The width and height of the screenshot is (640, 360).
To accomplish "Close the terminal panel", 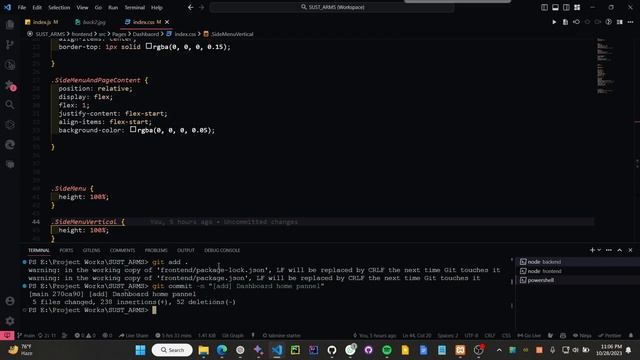I will tap(630, 250).
